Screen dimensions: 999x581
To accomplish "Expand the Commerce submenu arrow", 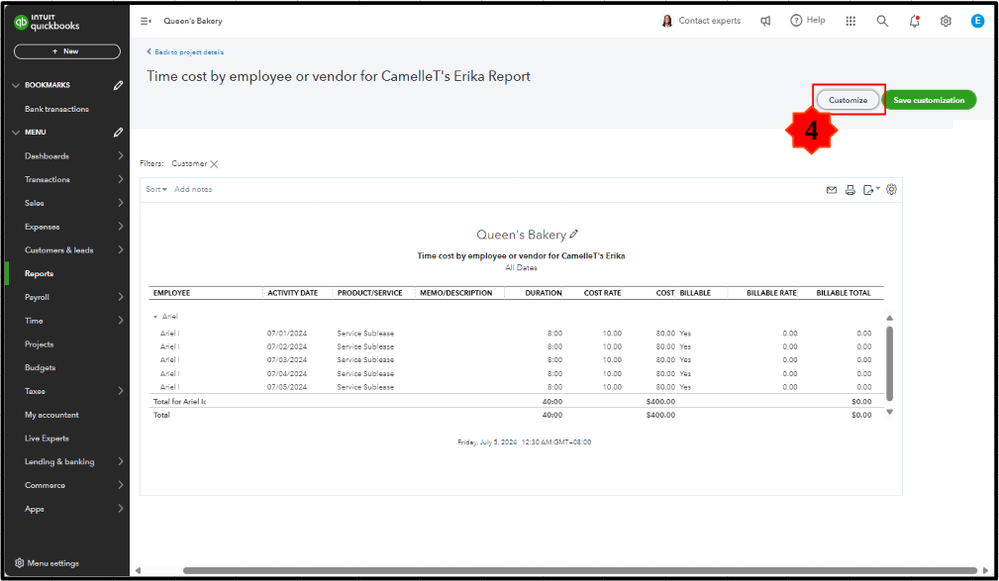I will coord(120,485).
